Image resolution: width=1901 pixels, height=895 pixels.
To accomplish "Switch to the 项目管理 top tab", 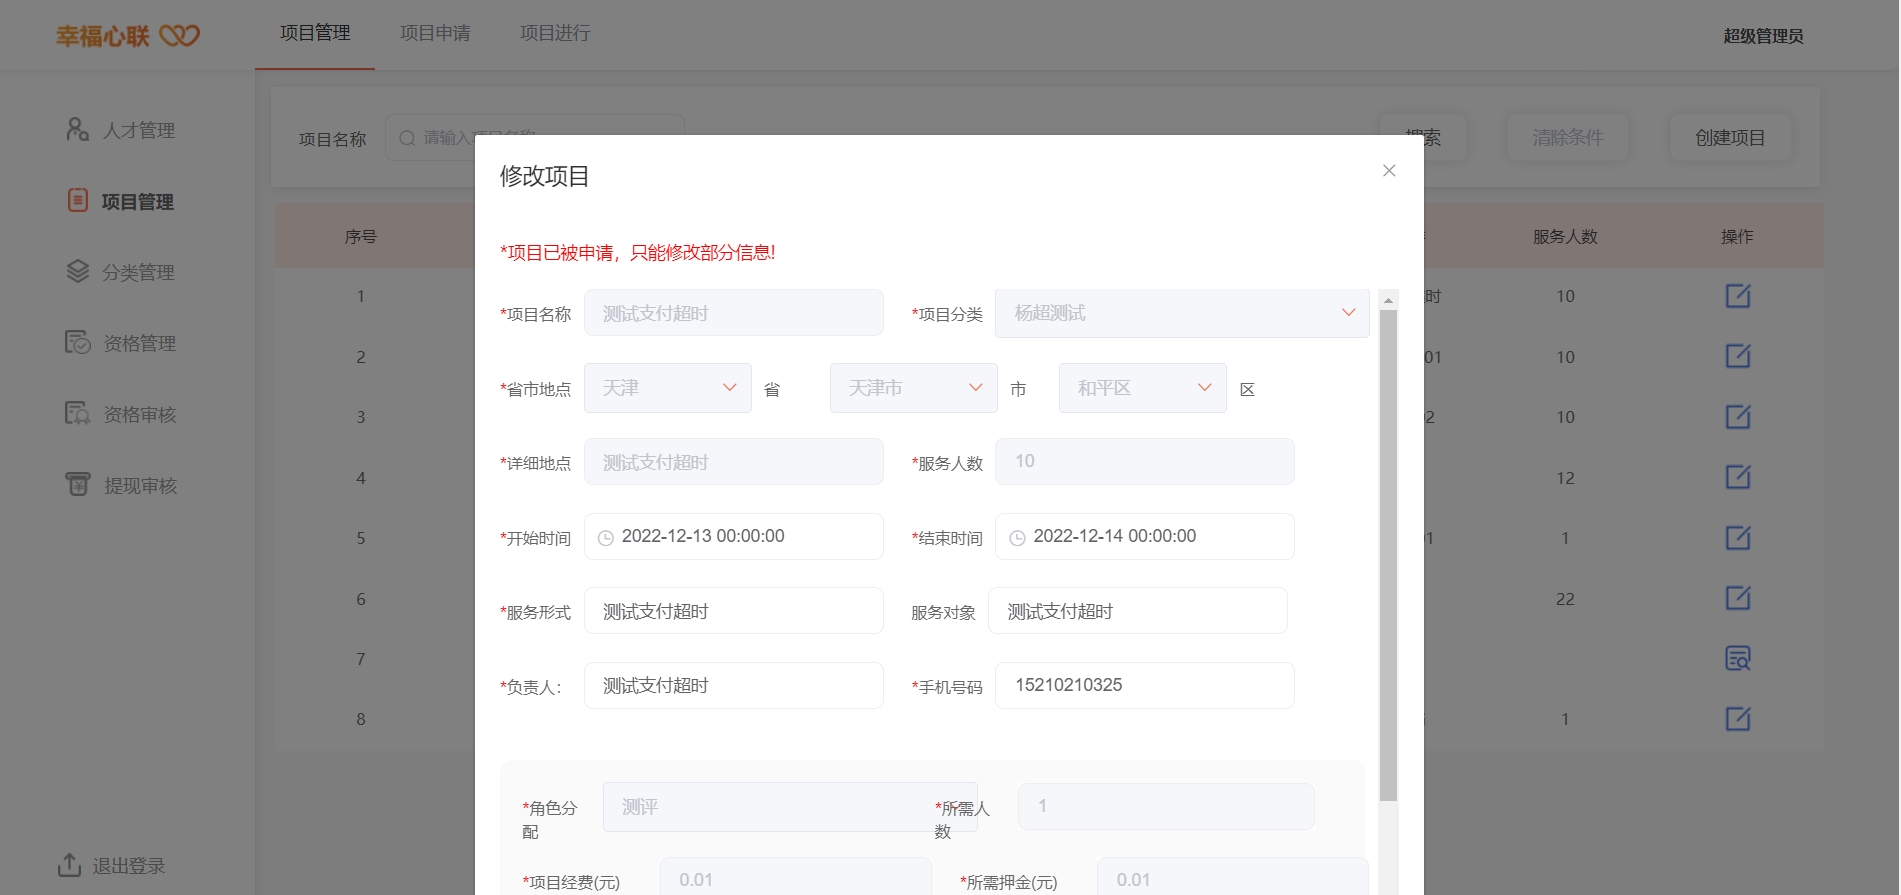I will coord(315,33).
